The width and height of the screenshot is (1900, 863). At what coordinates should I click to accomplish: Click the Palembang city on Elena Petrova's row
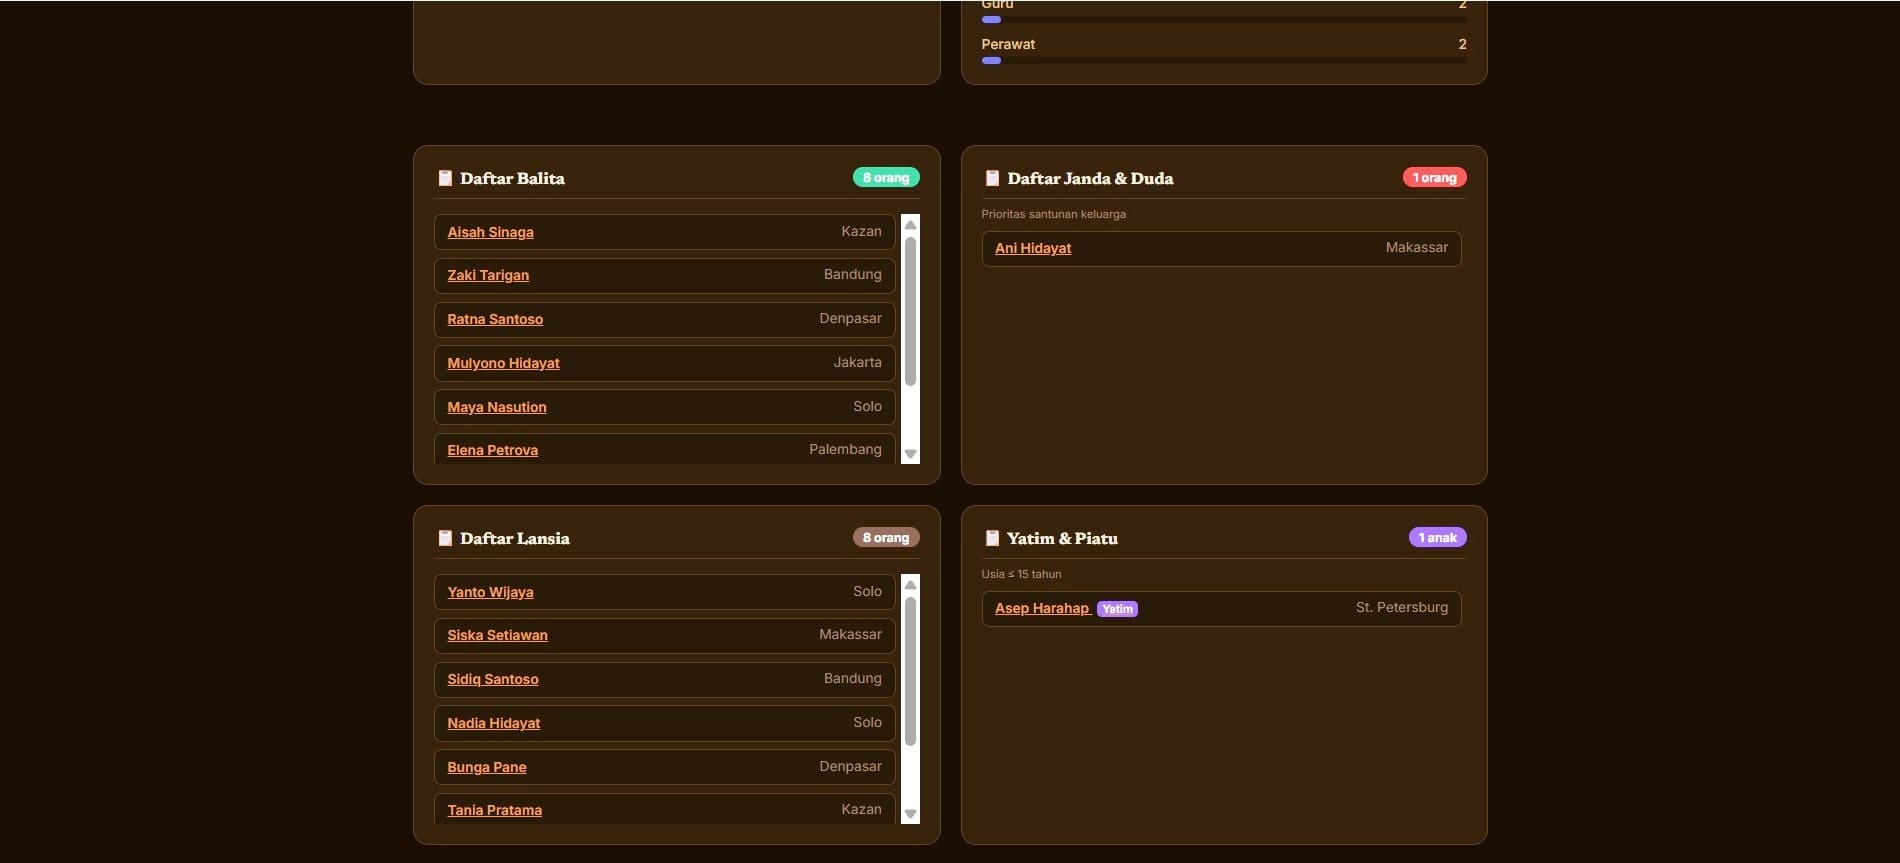(x=845, y=449)
